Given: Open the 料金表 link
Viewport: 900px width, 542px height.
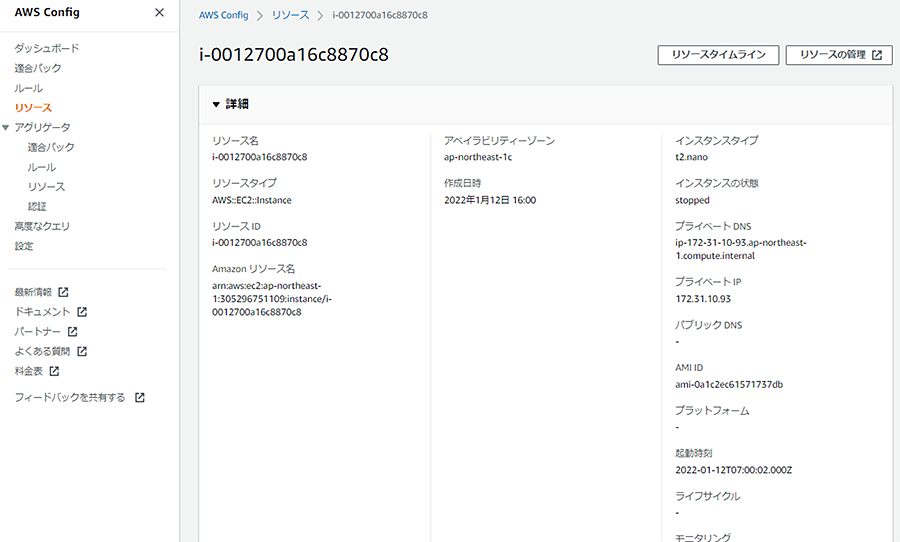Looking at the screenshot, I should tap(29, 371).
